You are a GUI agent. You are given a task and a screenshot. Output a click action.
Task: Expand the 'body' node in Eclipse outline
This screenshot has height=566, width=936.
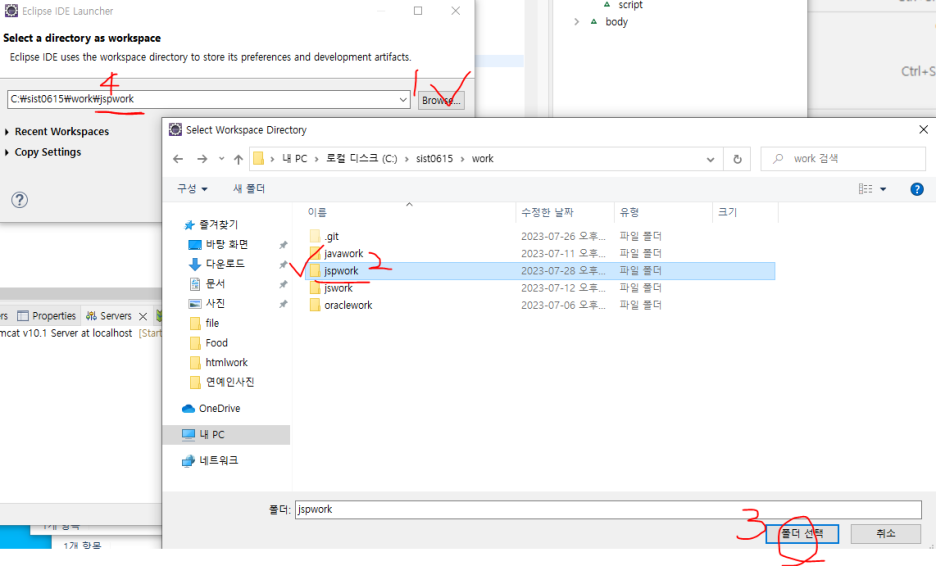pos(576,22)
